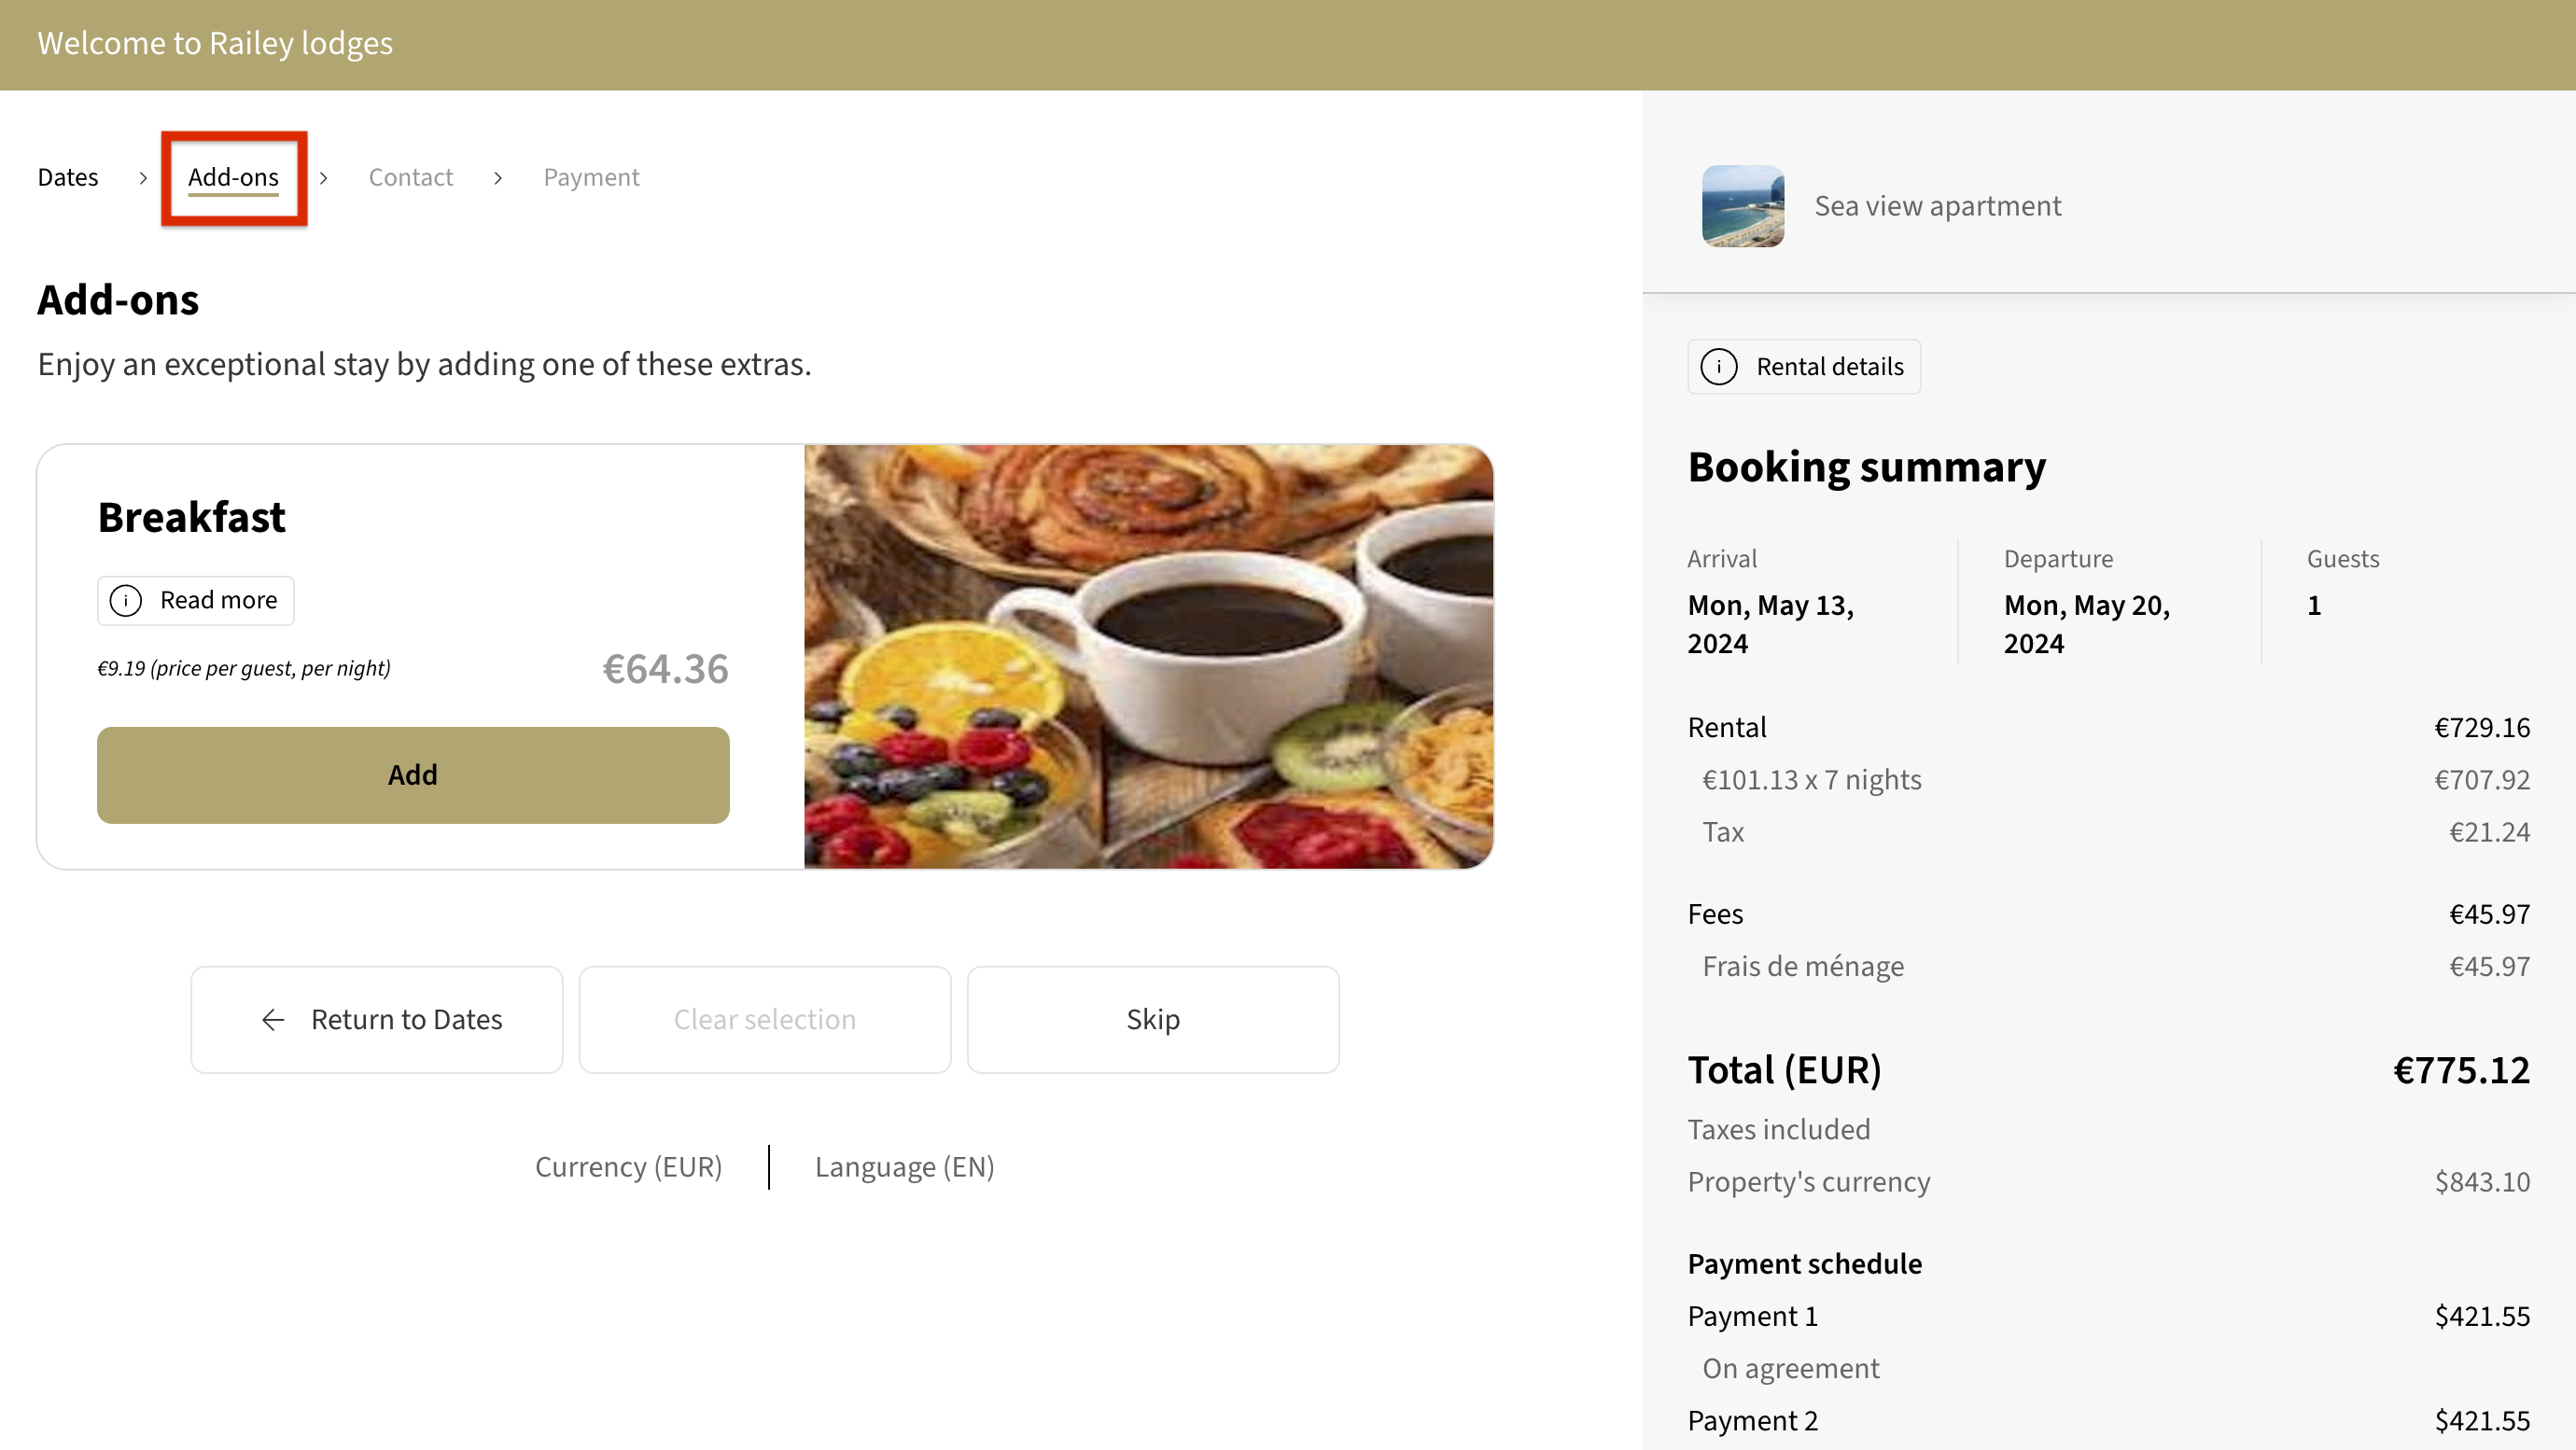
Task: Jump to the Payment step
Action: (591, 177)
